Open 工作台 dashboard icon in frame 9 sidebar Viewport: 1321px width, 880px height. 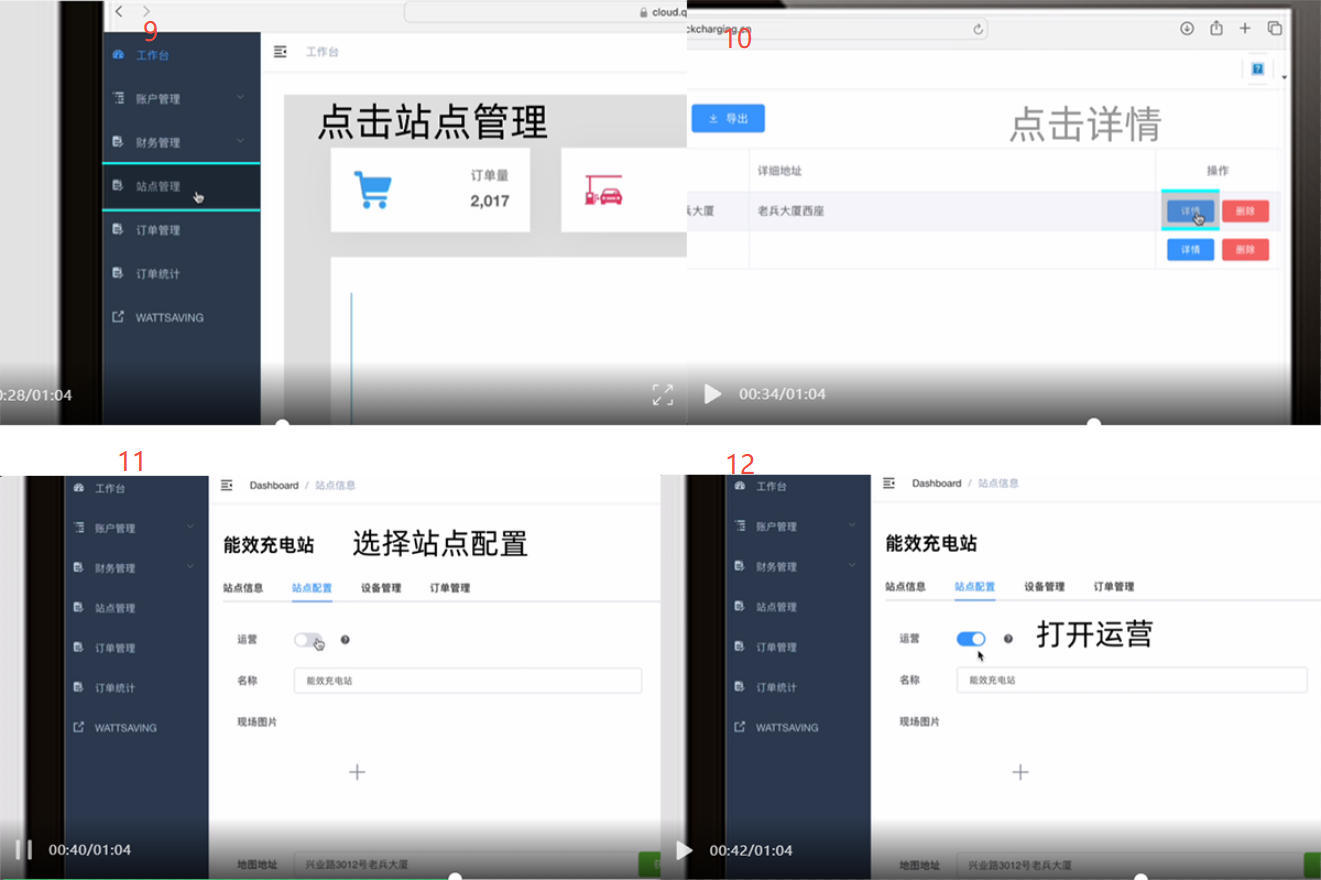[118, 55]
